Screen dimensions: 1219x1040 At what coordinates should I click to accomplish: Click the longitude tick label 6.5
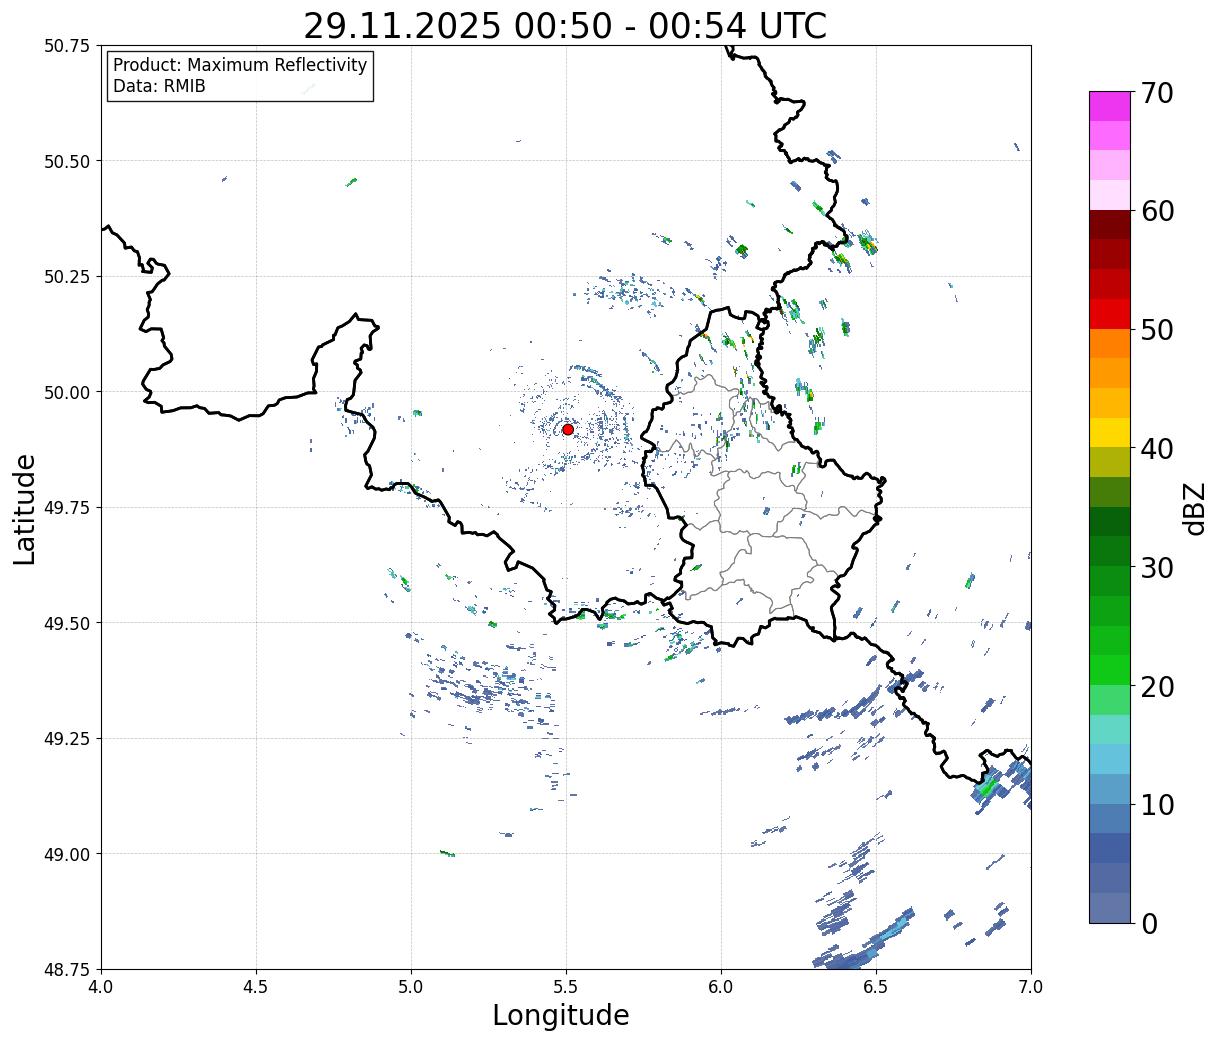(876, 987)
